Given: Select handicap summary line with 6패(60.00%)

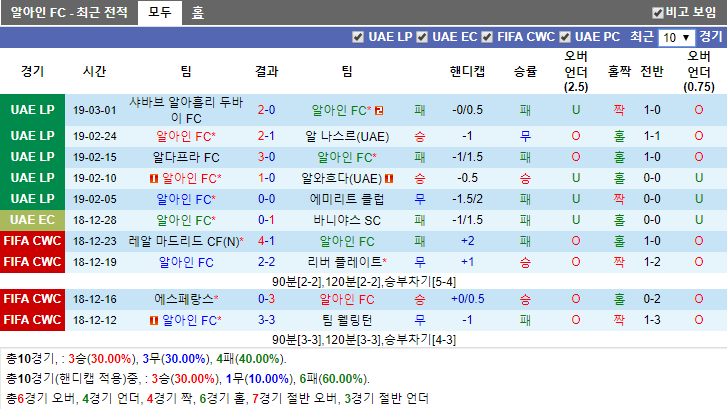Looking at the screenshot, I should click(x=188, y=379).
